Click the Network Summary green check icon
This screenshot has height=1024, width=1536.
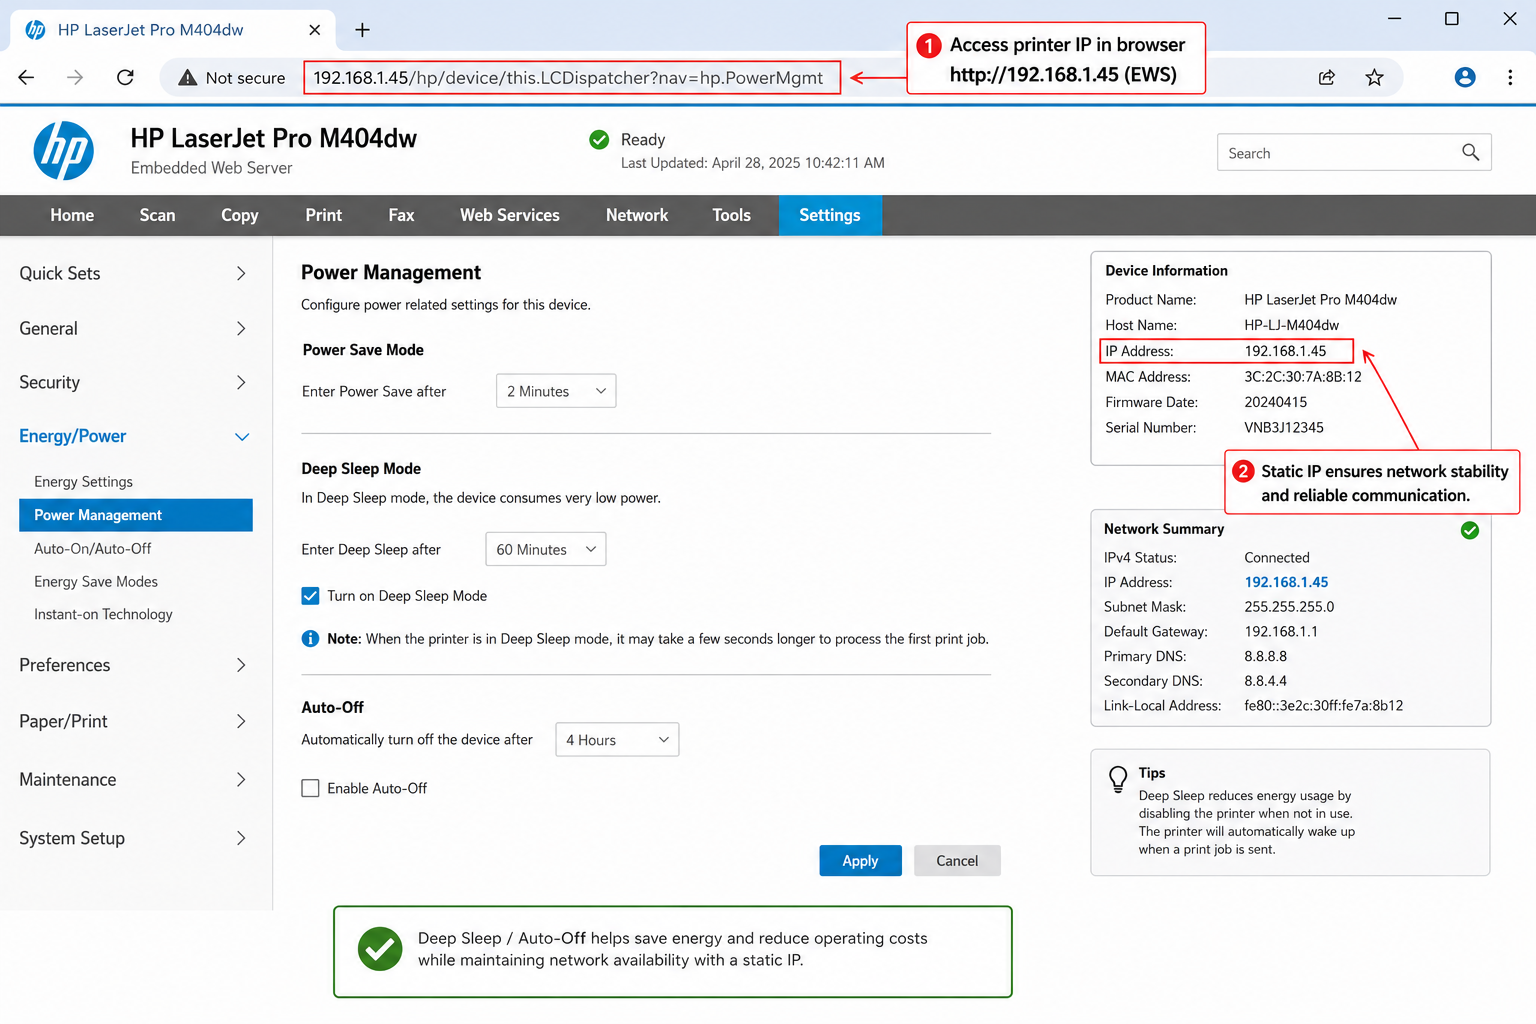pyautogui.click(x=1470, y=530)
